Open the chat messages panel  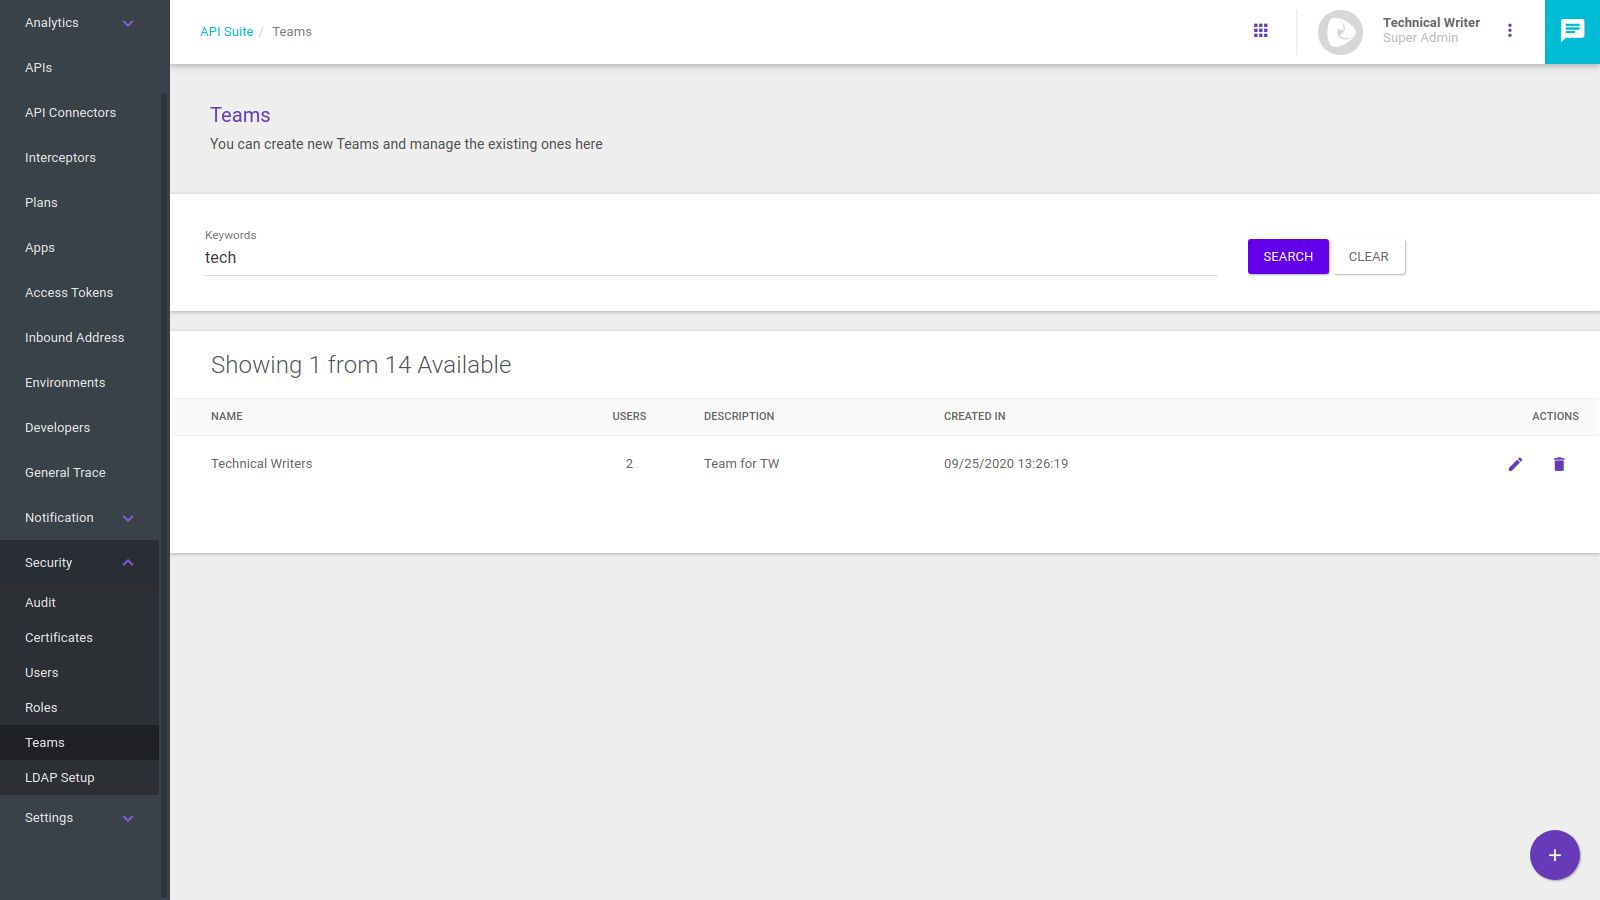point(1572,31)
